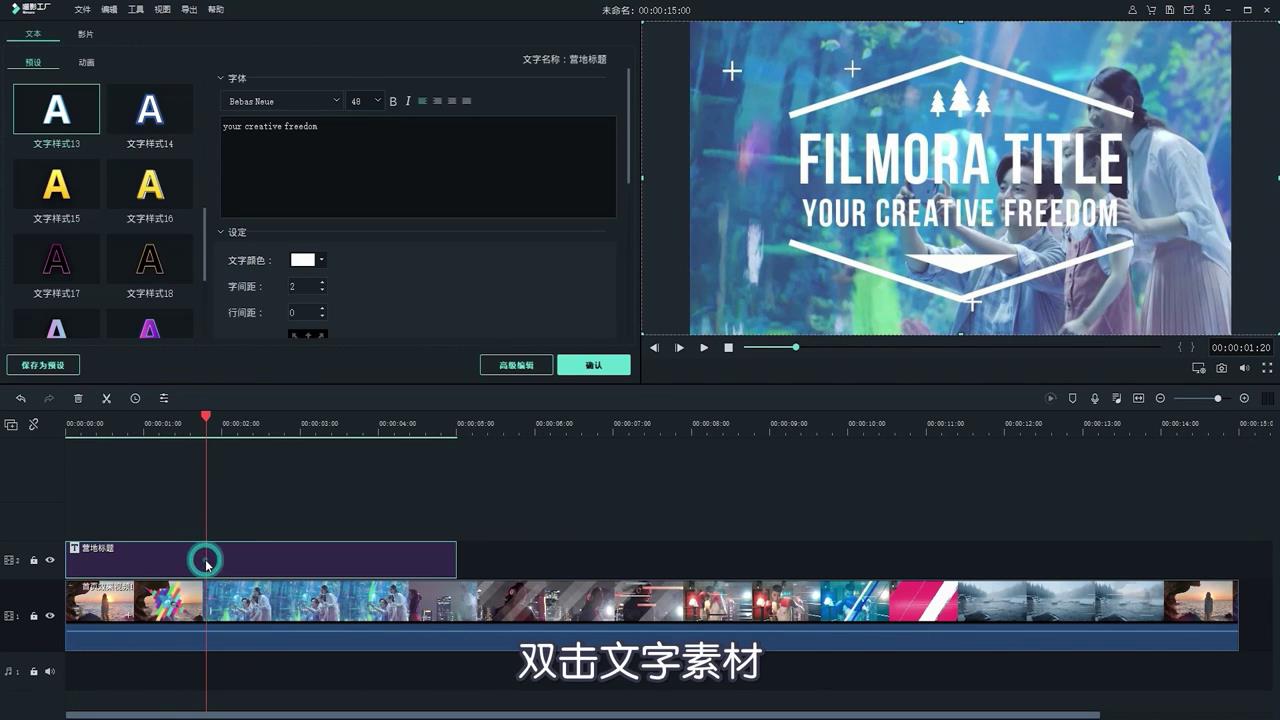
Task: Hide title track 2 with eye icon
Action: pos(50,561)
